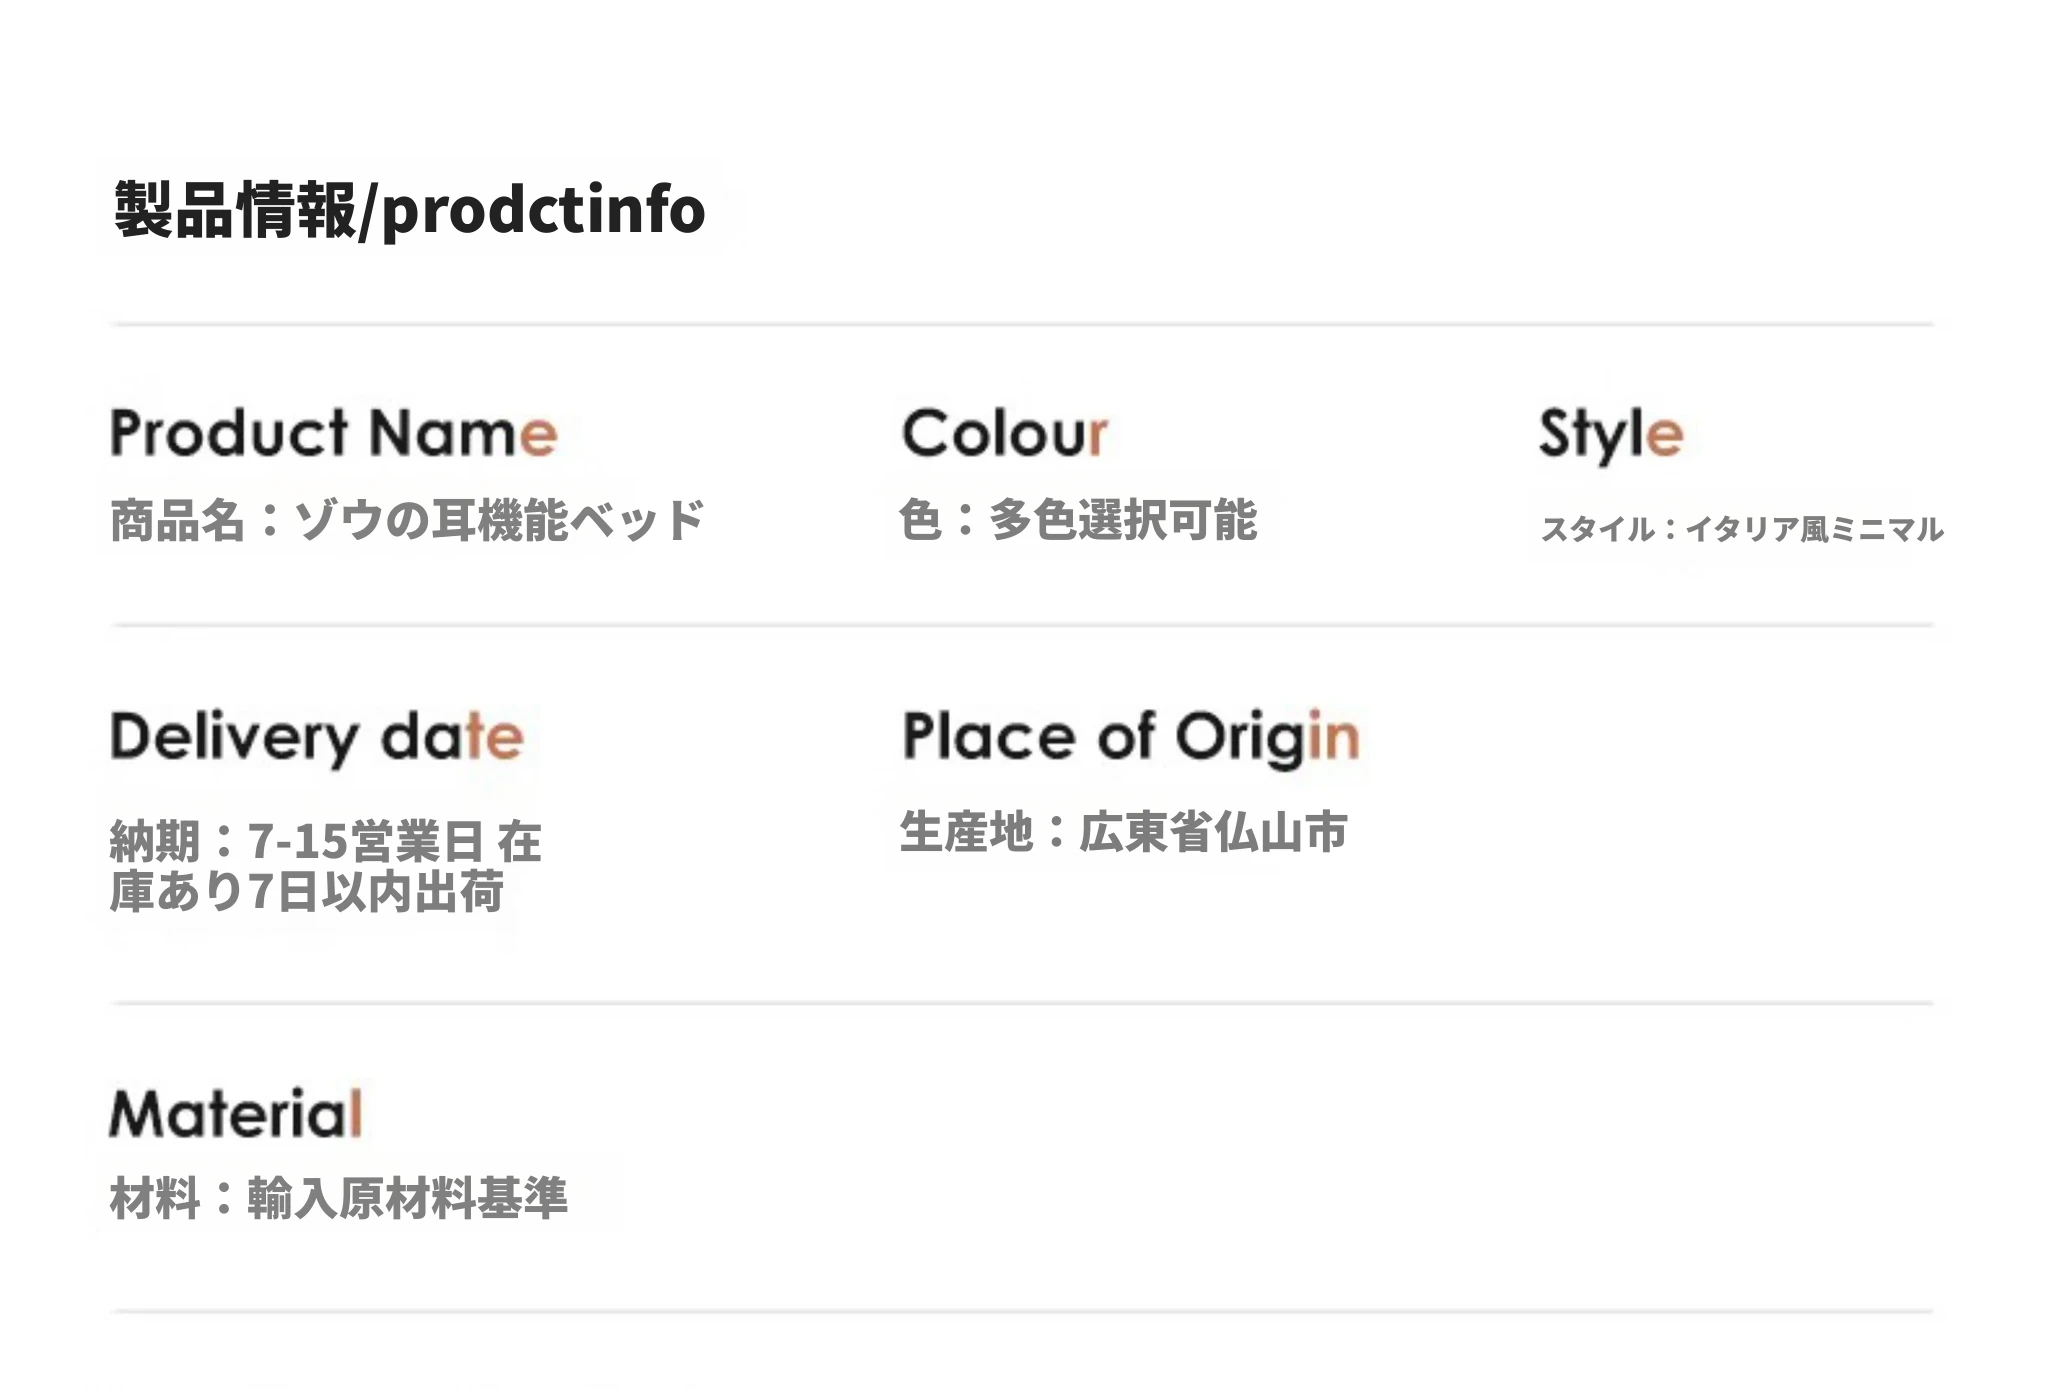
Task: Click the 製品情報/prodctinfo heading
Action: pyautogui.click(x=410, y=211)
